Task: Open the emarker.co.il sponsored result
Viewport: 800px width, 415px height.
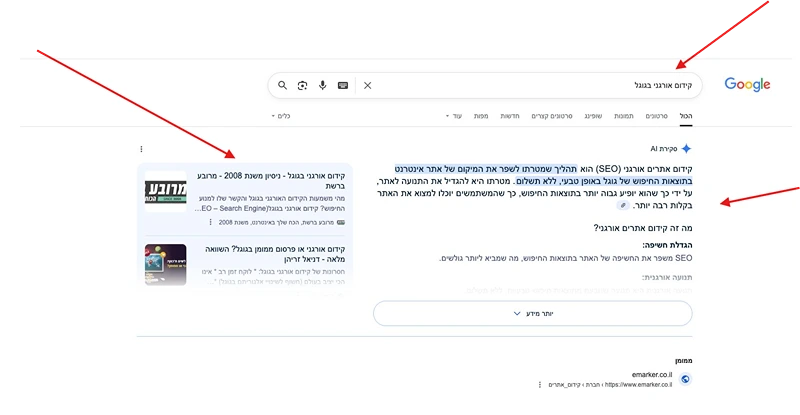Action: pyautogui.click(x=652, y=375)
